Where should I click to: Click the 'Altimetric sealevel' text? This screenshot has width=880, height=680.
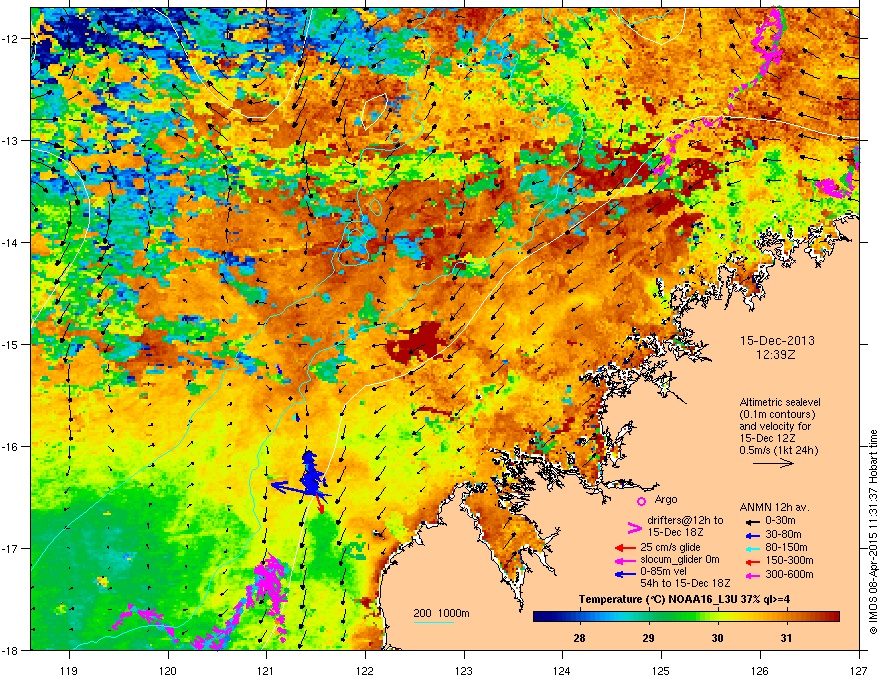(780, 402)
